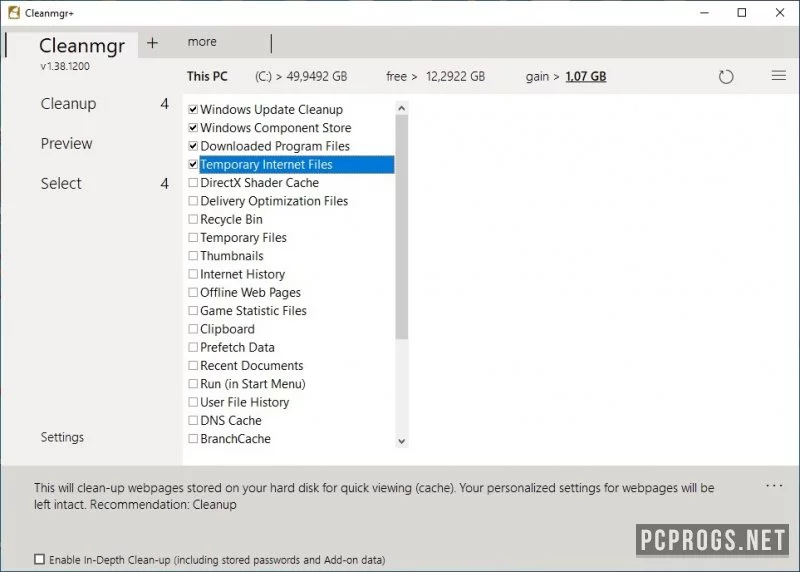Click the list scrollbar thumb
This screenshot has height=572, width=800.
click(x=402, y=227)
